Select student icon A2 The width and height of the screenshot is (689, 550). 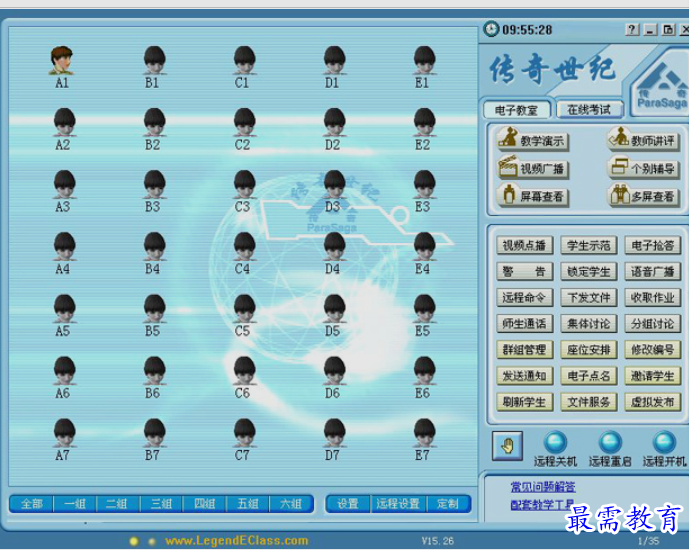[x=64, y=123]
